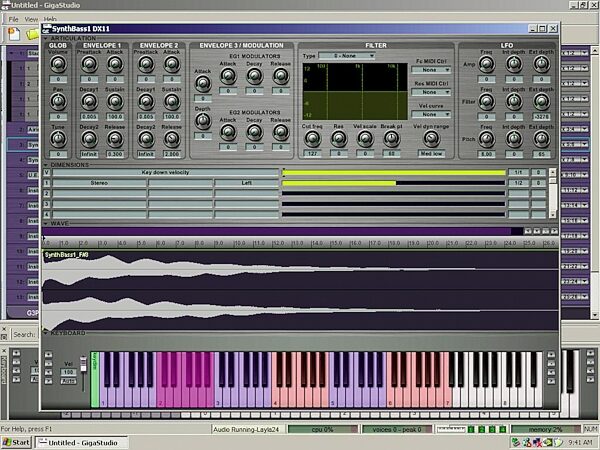This screenshot has height=450, width=600.
Task: Open the Vel curve dropdown
Action: pyautogui.click(x=431, y=114)
